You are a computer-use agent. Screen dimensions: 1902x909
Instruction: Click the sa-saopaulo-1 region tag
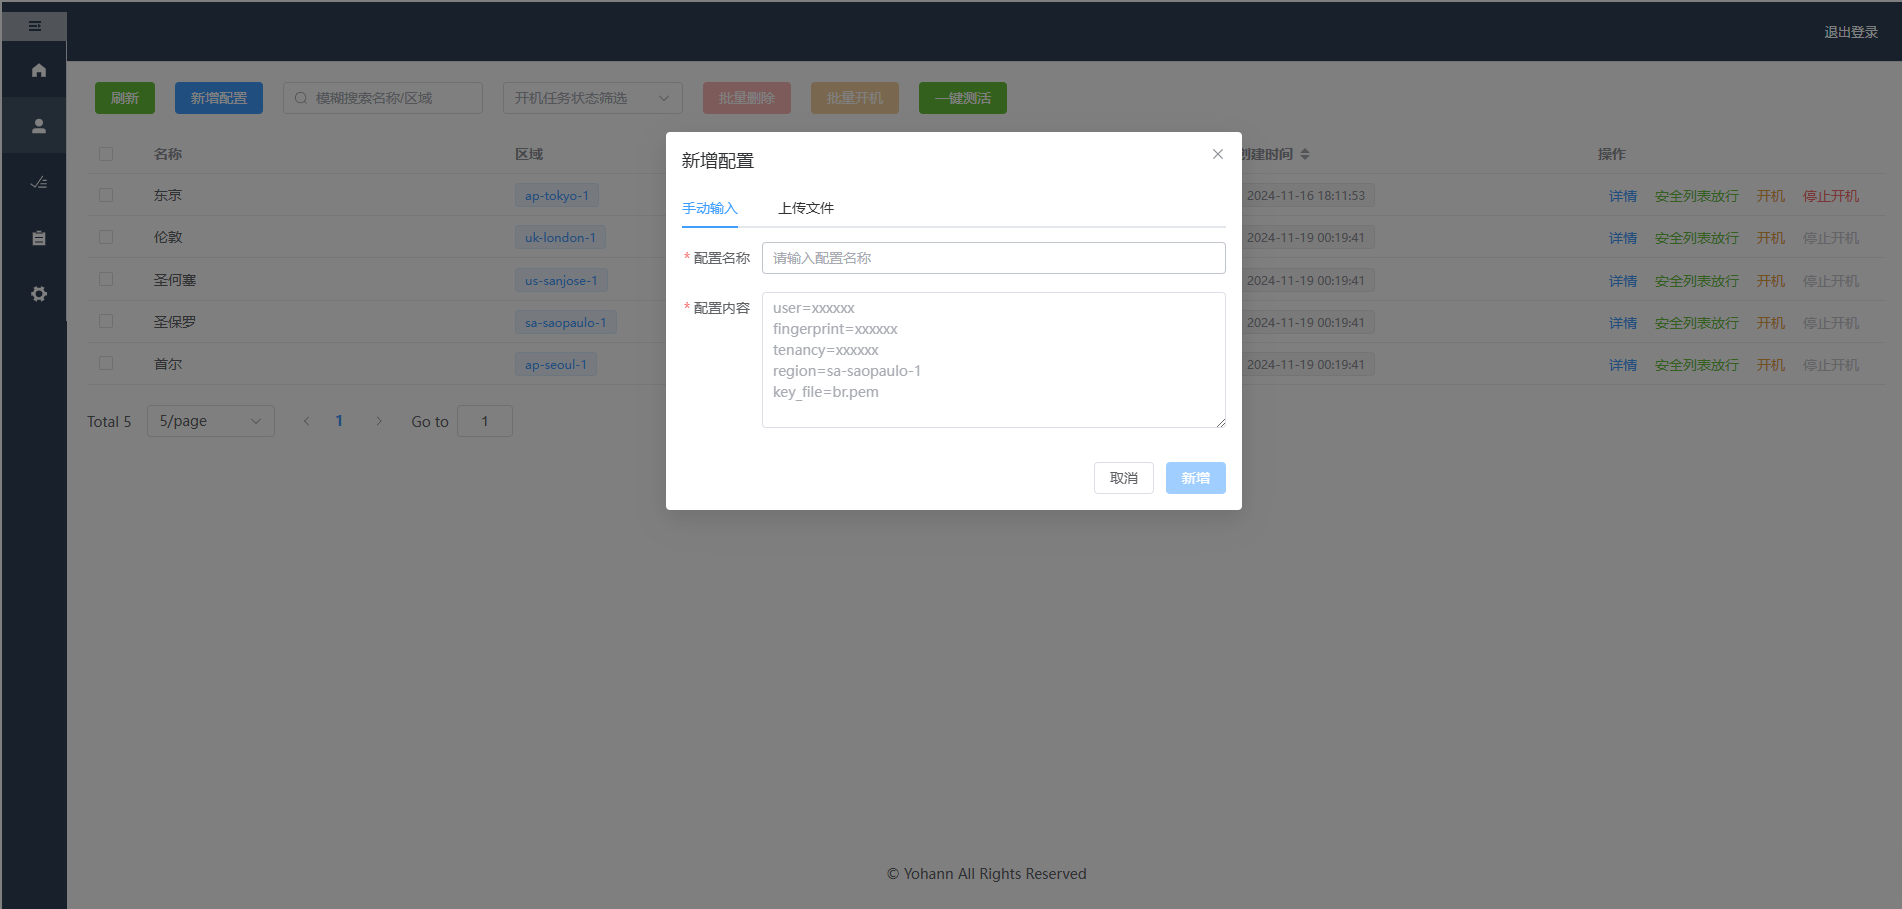tap(566, 323)
